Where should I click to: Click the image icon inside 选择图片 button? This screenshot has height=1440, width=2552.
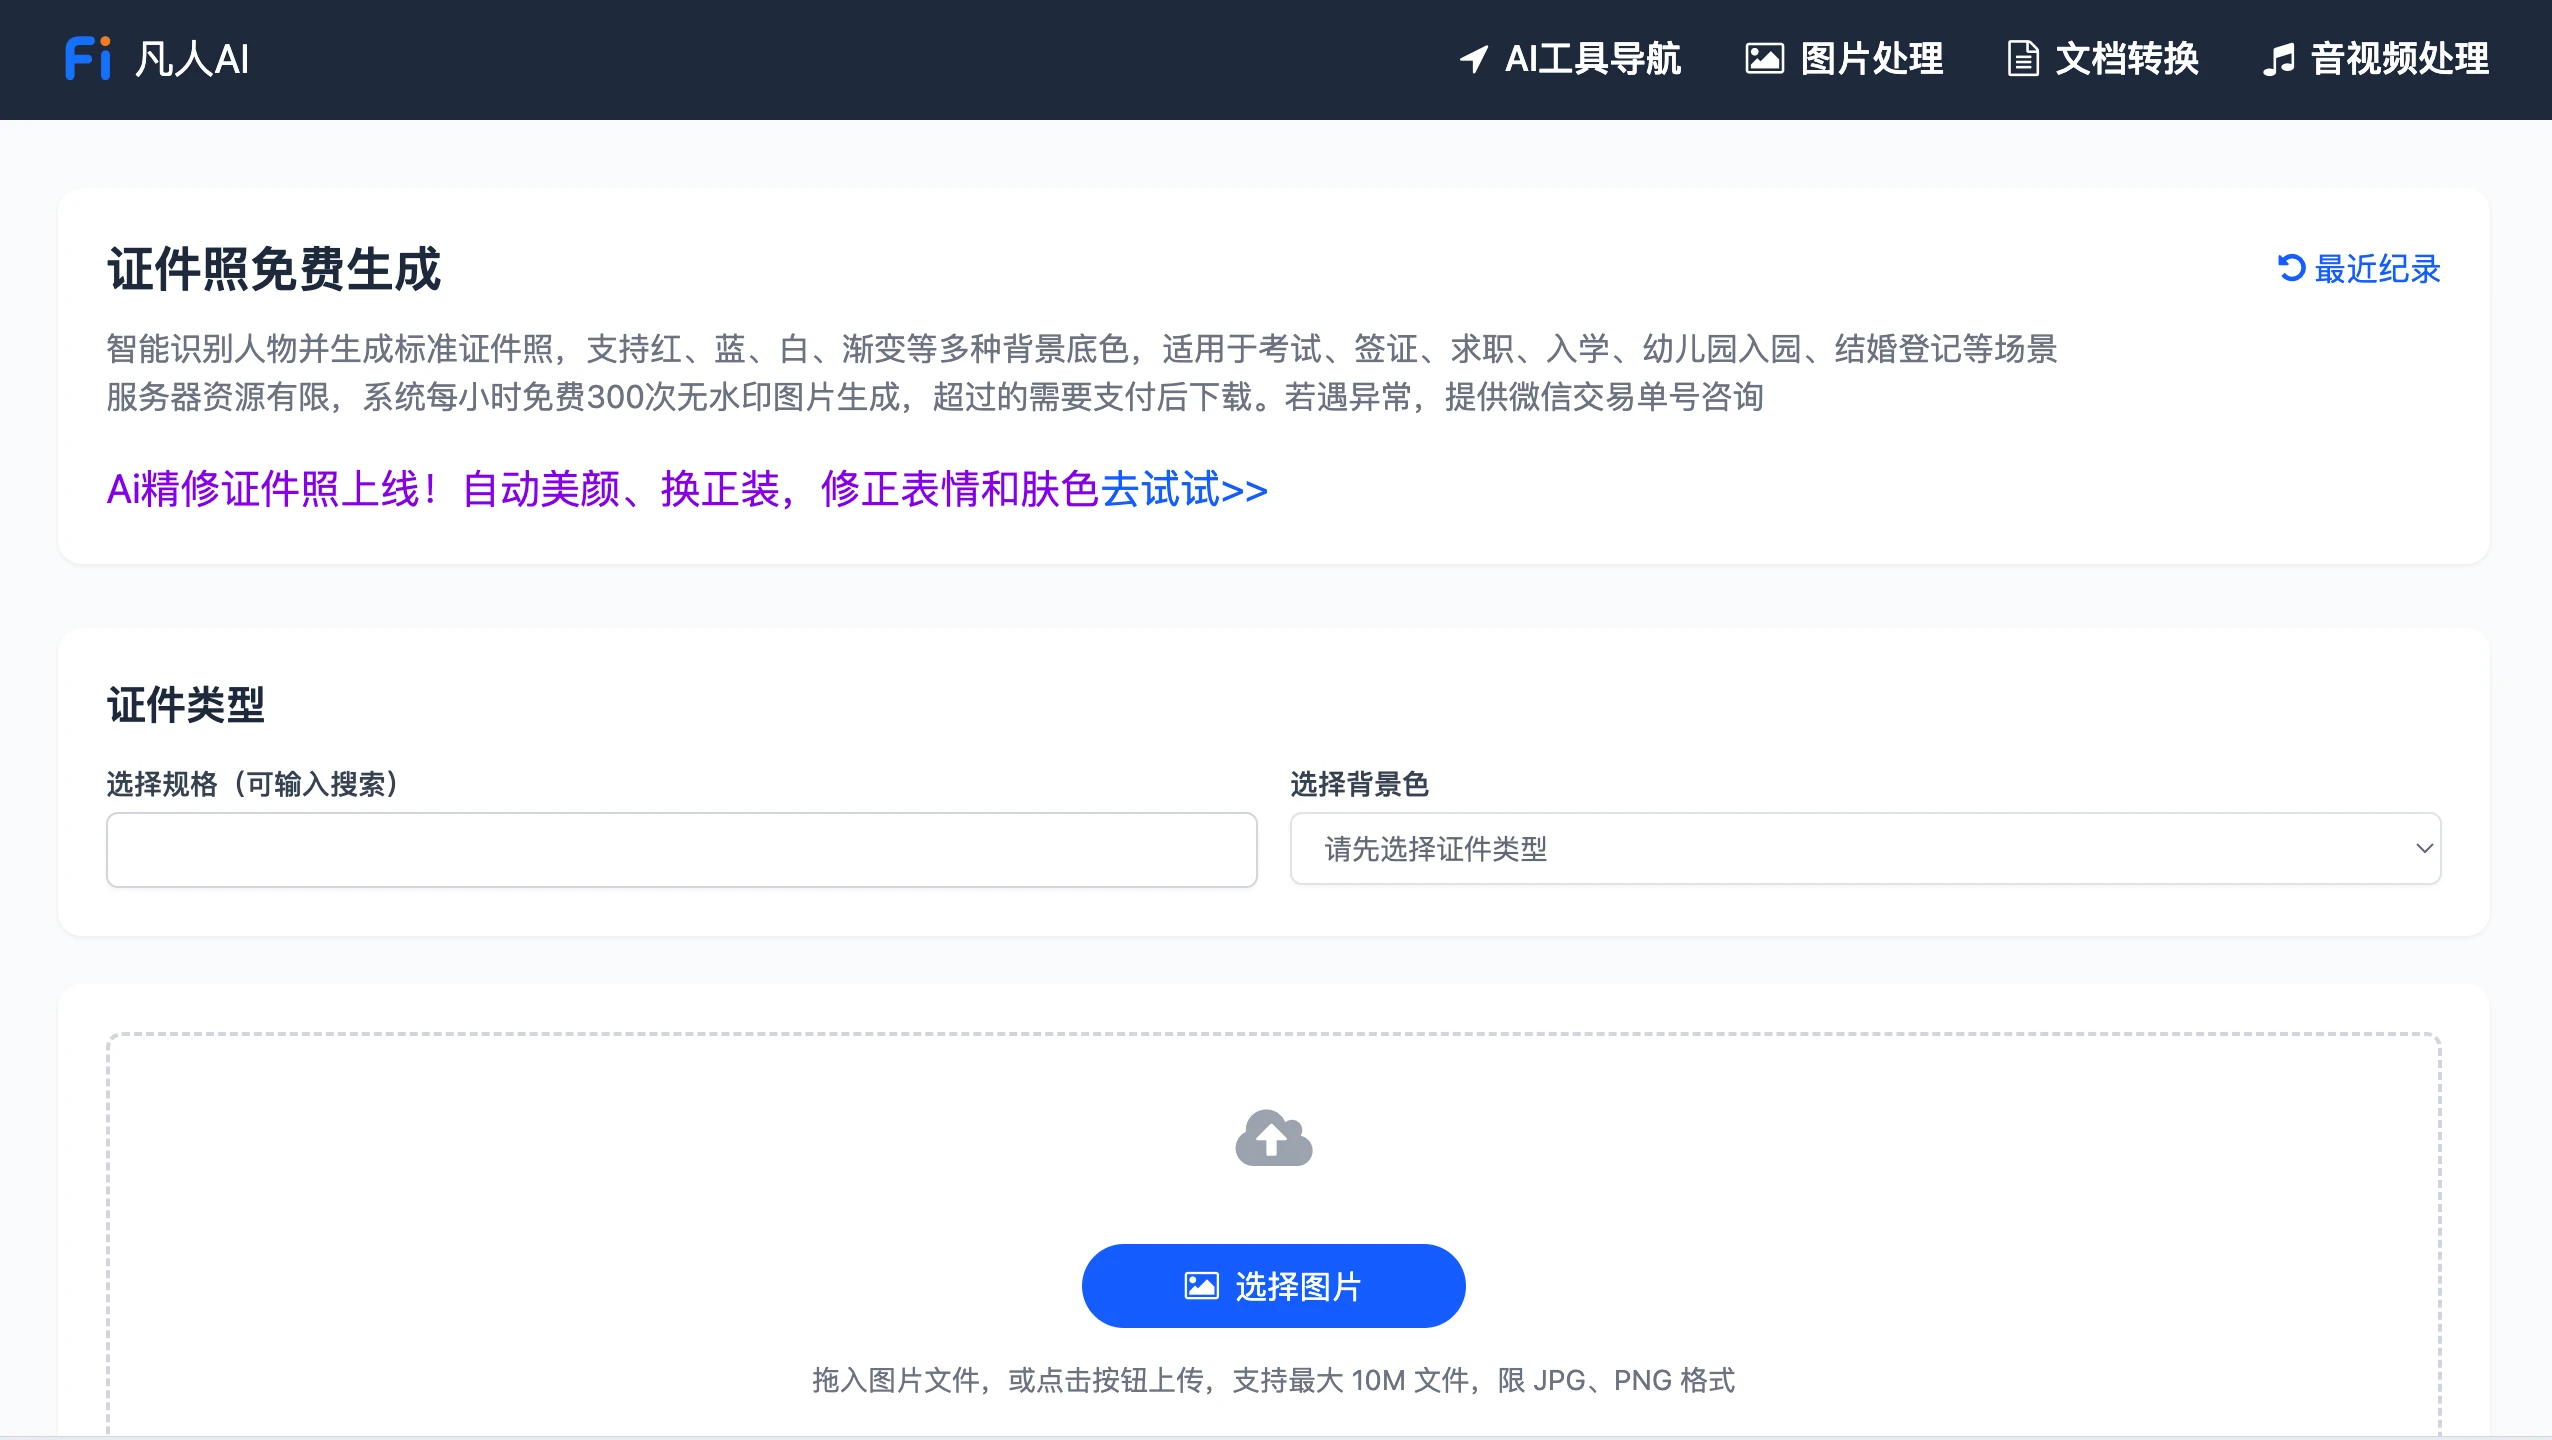[1201, 1285]
